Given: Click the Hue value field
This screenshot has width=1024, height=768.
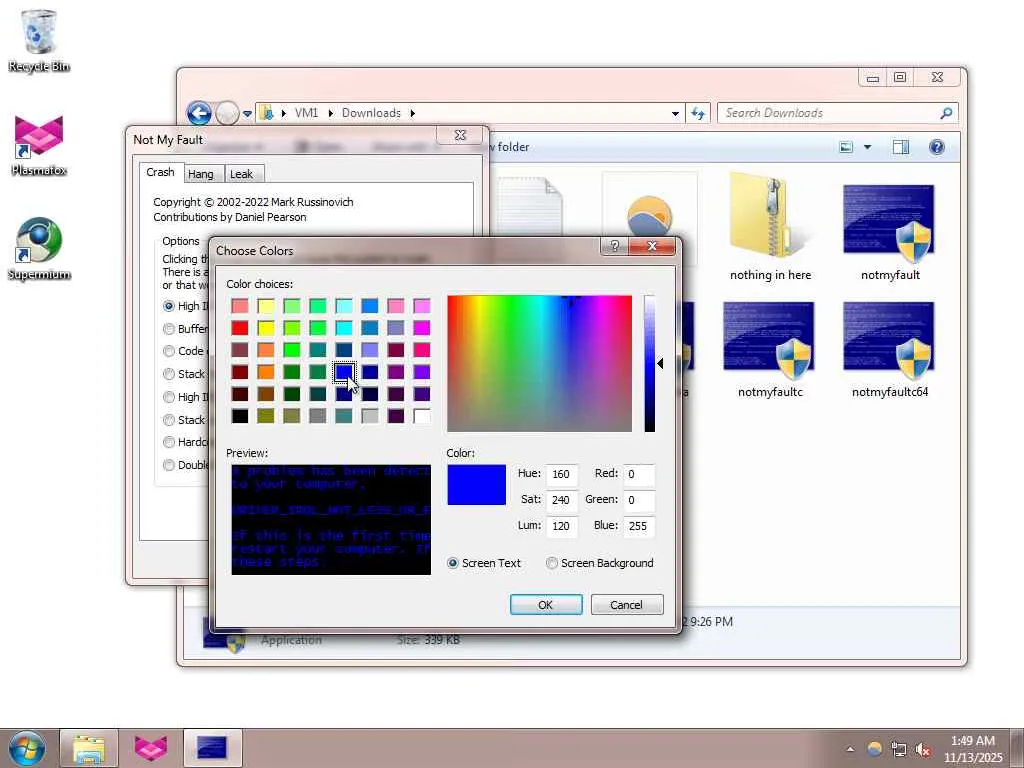Looking at the screenshot, I should pyautogui.click(x=562, y=474).
